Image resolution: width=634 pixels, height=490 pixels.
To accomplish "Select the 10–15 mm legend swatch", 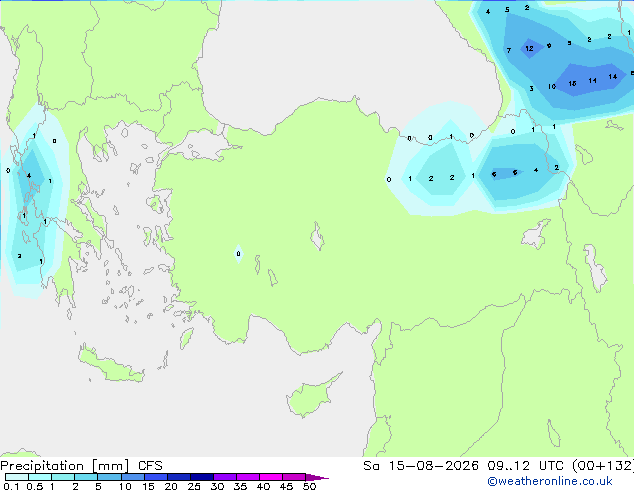I will pos(132,477).
